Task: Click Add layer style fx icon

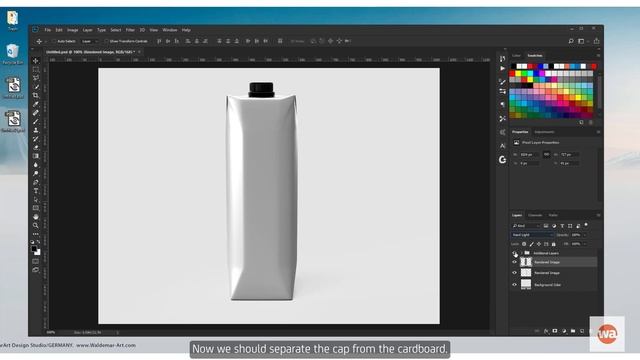Action: pyautogui.click(x=546, y=331)
